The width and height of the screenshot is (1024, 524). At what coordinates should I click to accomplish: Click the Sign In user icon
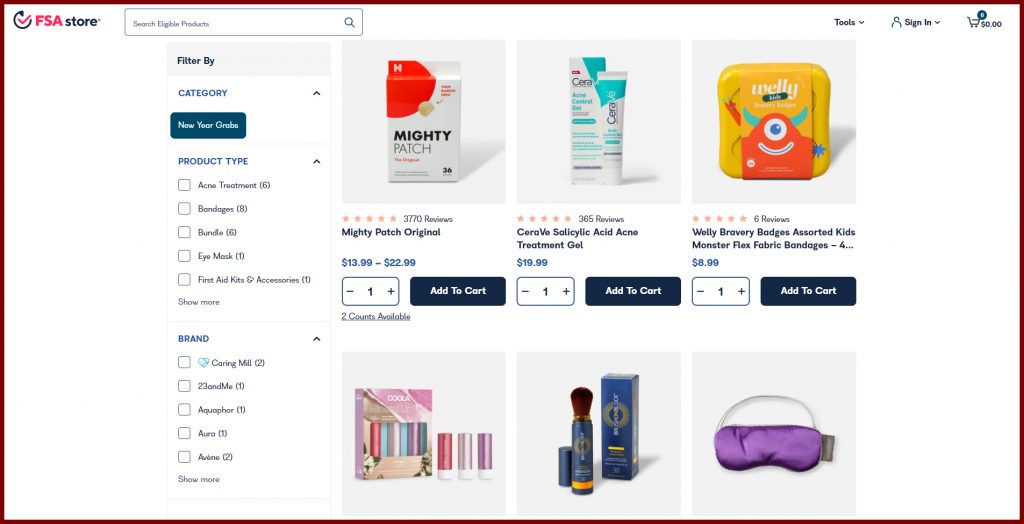pyautogui.click(x=897, y=22)
